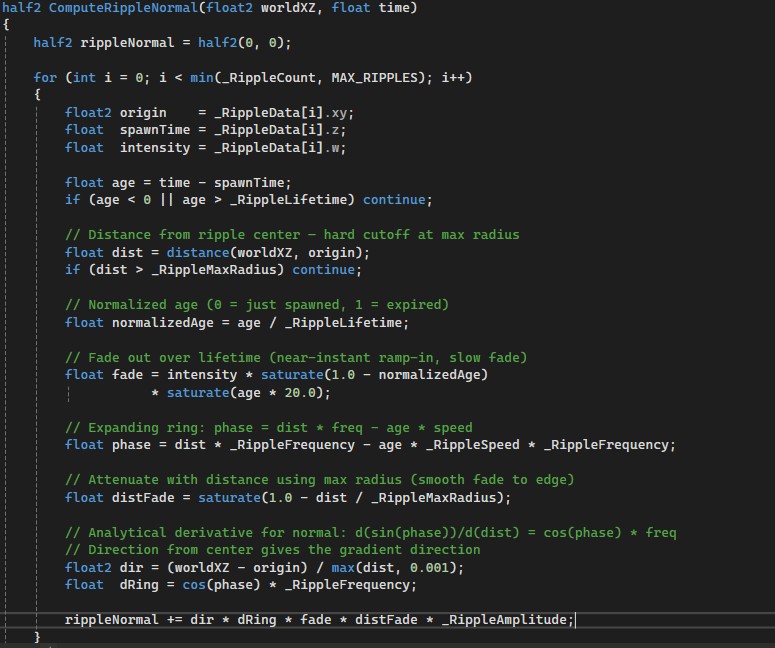Click the 'Normalized age' comment line

pos(257,305)
